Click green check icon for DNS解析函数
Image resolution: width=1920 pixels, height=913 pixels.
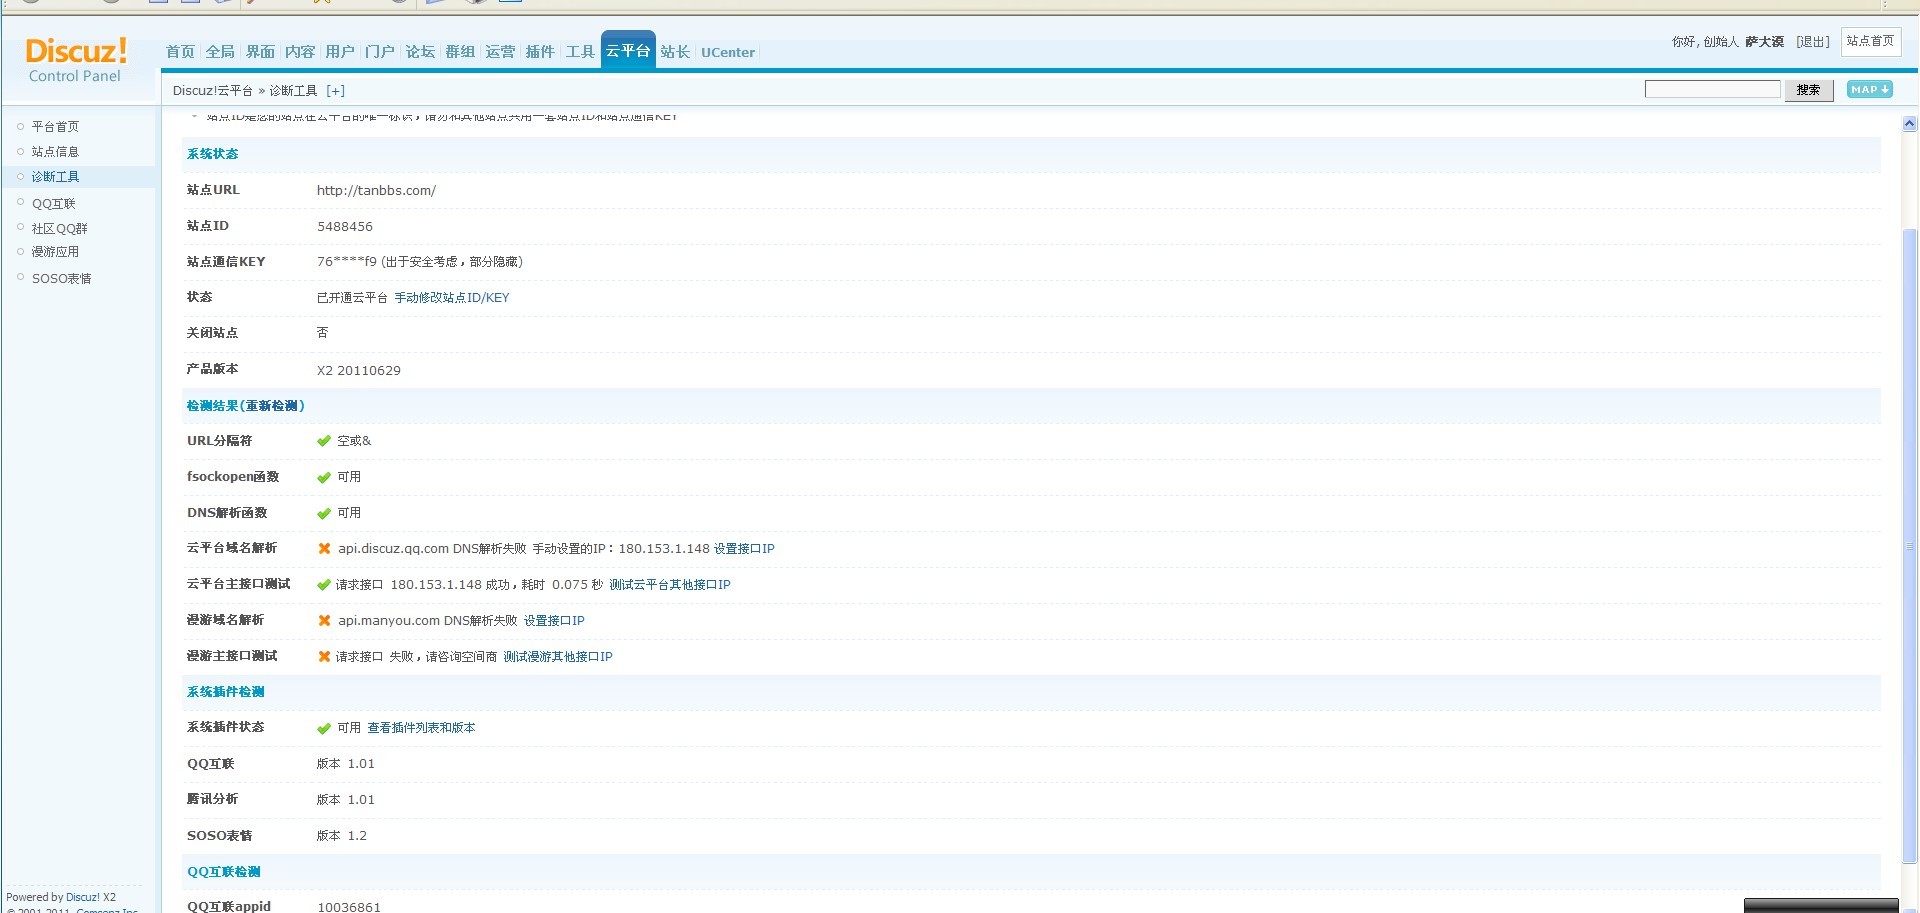(x=324, y=513)
